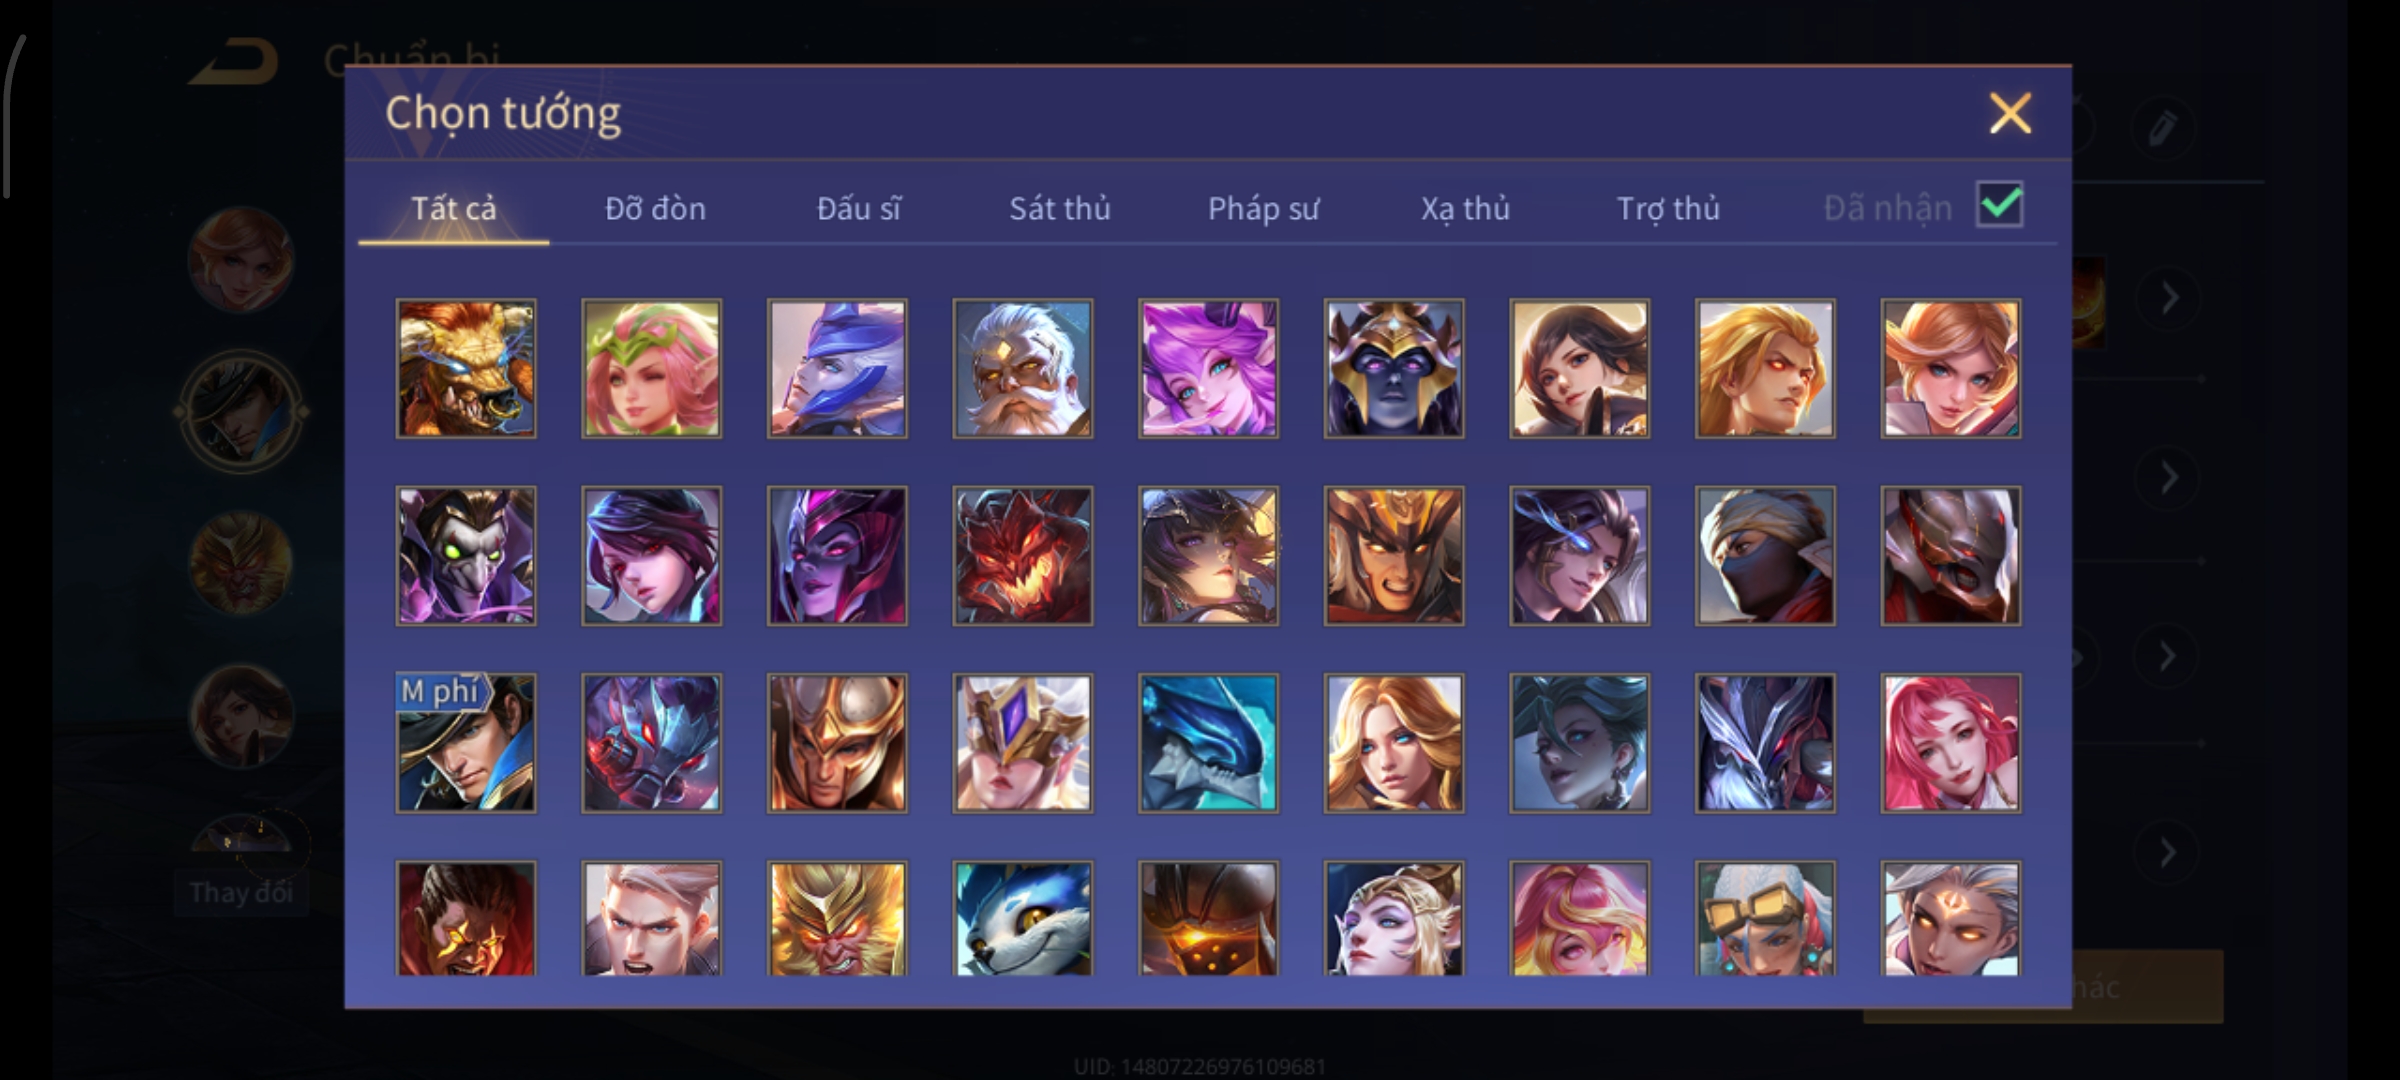2400x1080 pixels.
Task: Select the orange bull-beast hero portrait
Action: tap(466, 369)
